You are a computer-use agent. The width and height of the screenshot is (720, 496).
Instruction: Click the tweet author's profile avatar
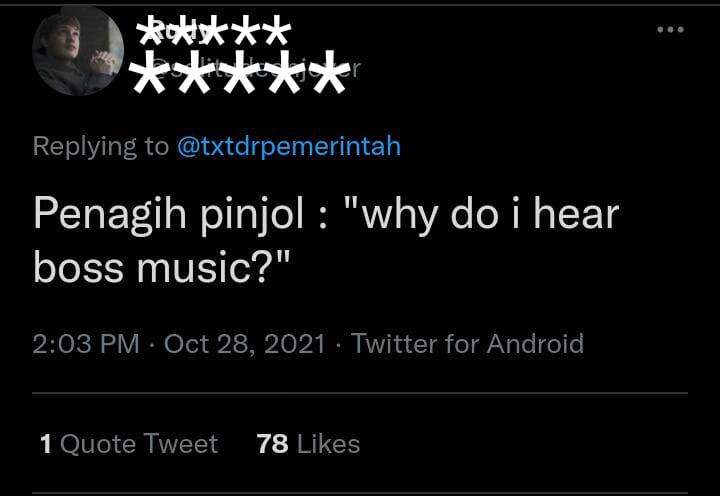point(78,50)
